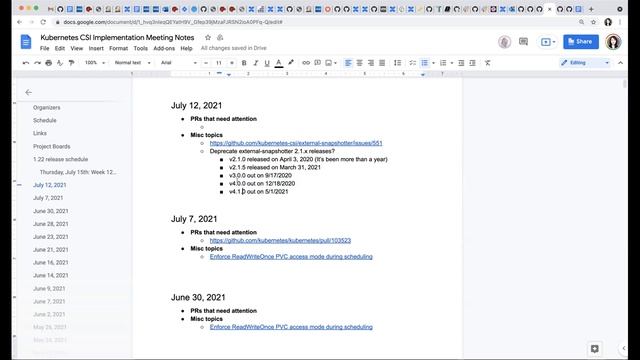The width and height of the screenshot is (640, 360).
Task: Click the font size field
Action: tap(219, 63)
